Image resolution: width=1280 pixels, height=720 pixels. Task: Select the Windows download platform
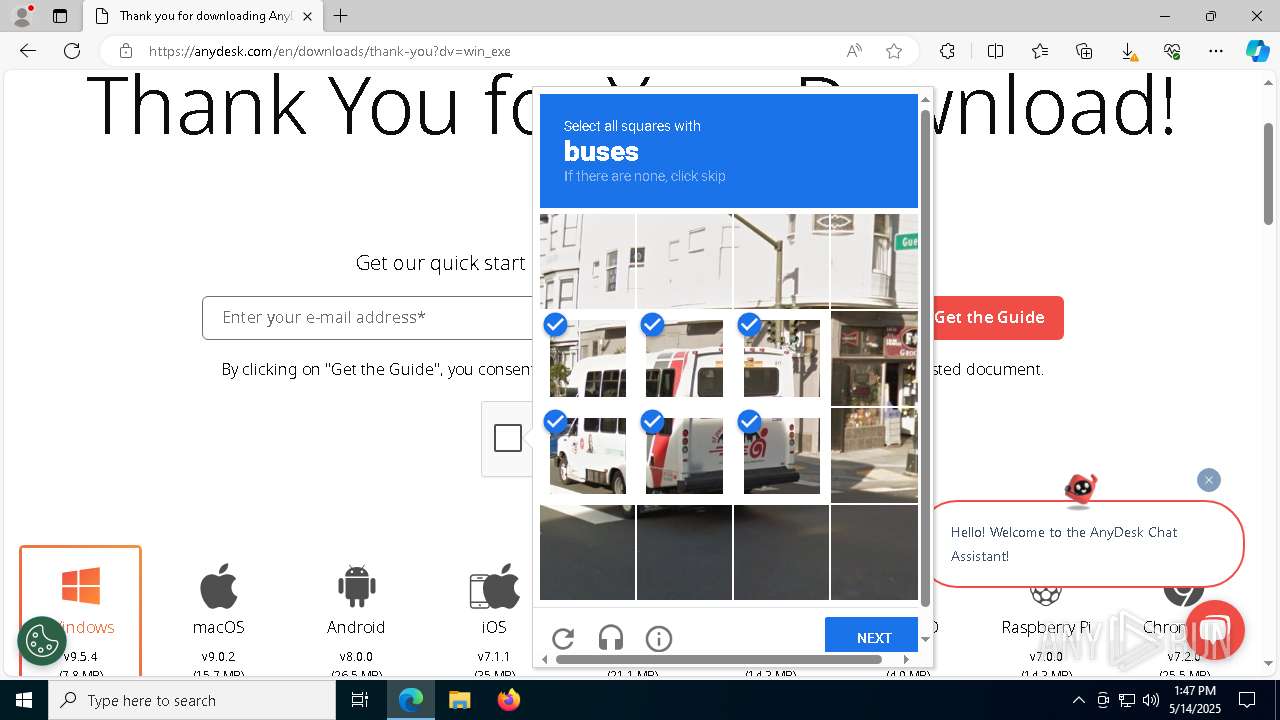point(80,610)
